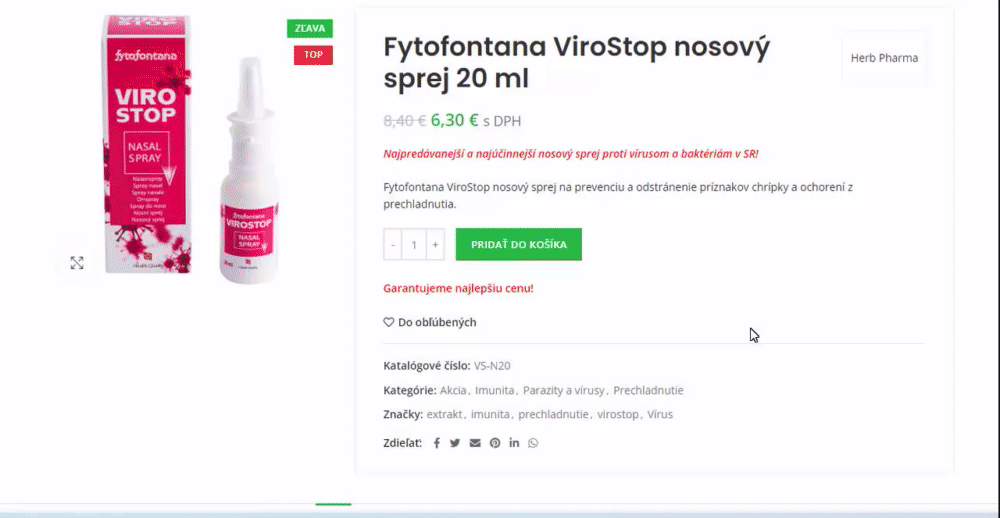
Task: Open the Imunita category link
Action: click(x=494, y=390)
